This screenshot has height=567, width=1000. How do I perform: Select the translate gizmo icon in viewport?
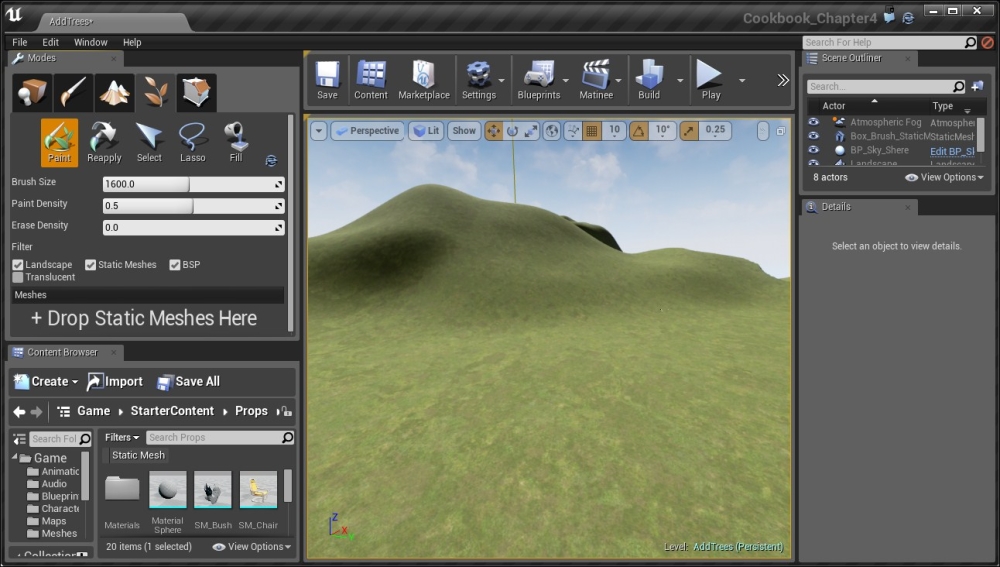[494, 131]
